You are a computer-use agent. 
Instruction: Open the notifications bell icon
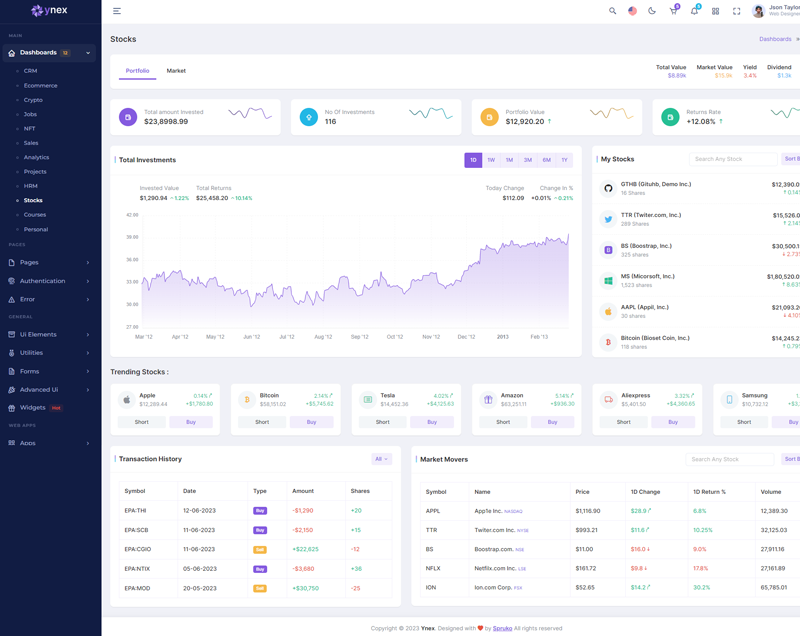[x=694, y=11]
